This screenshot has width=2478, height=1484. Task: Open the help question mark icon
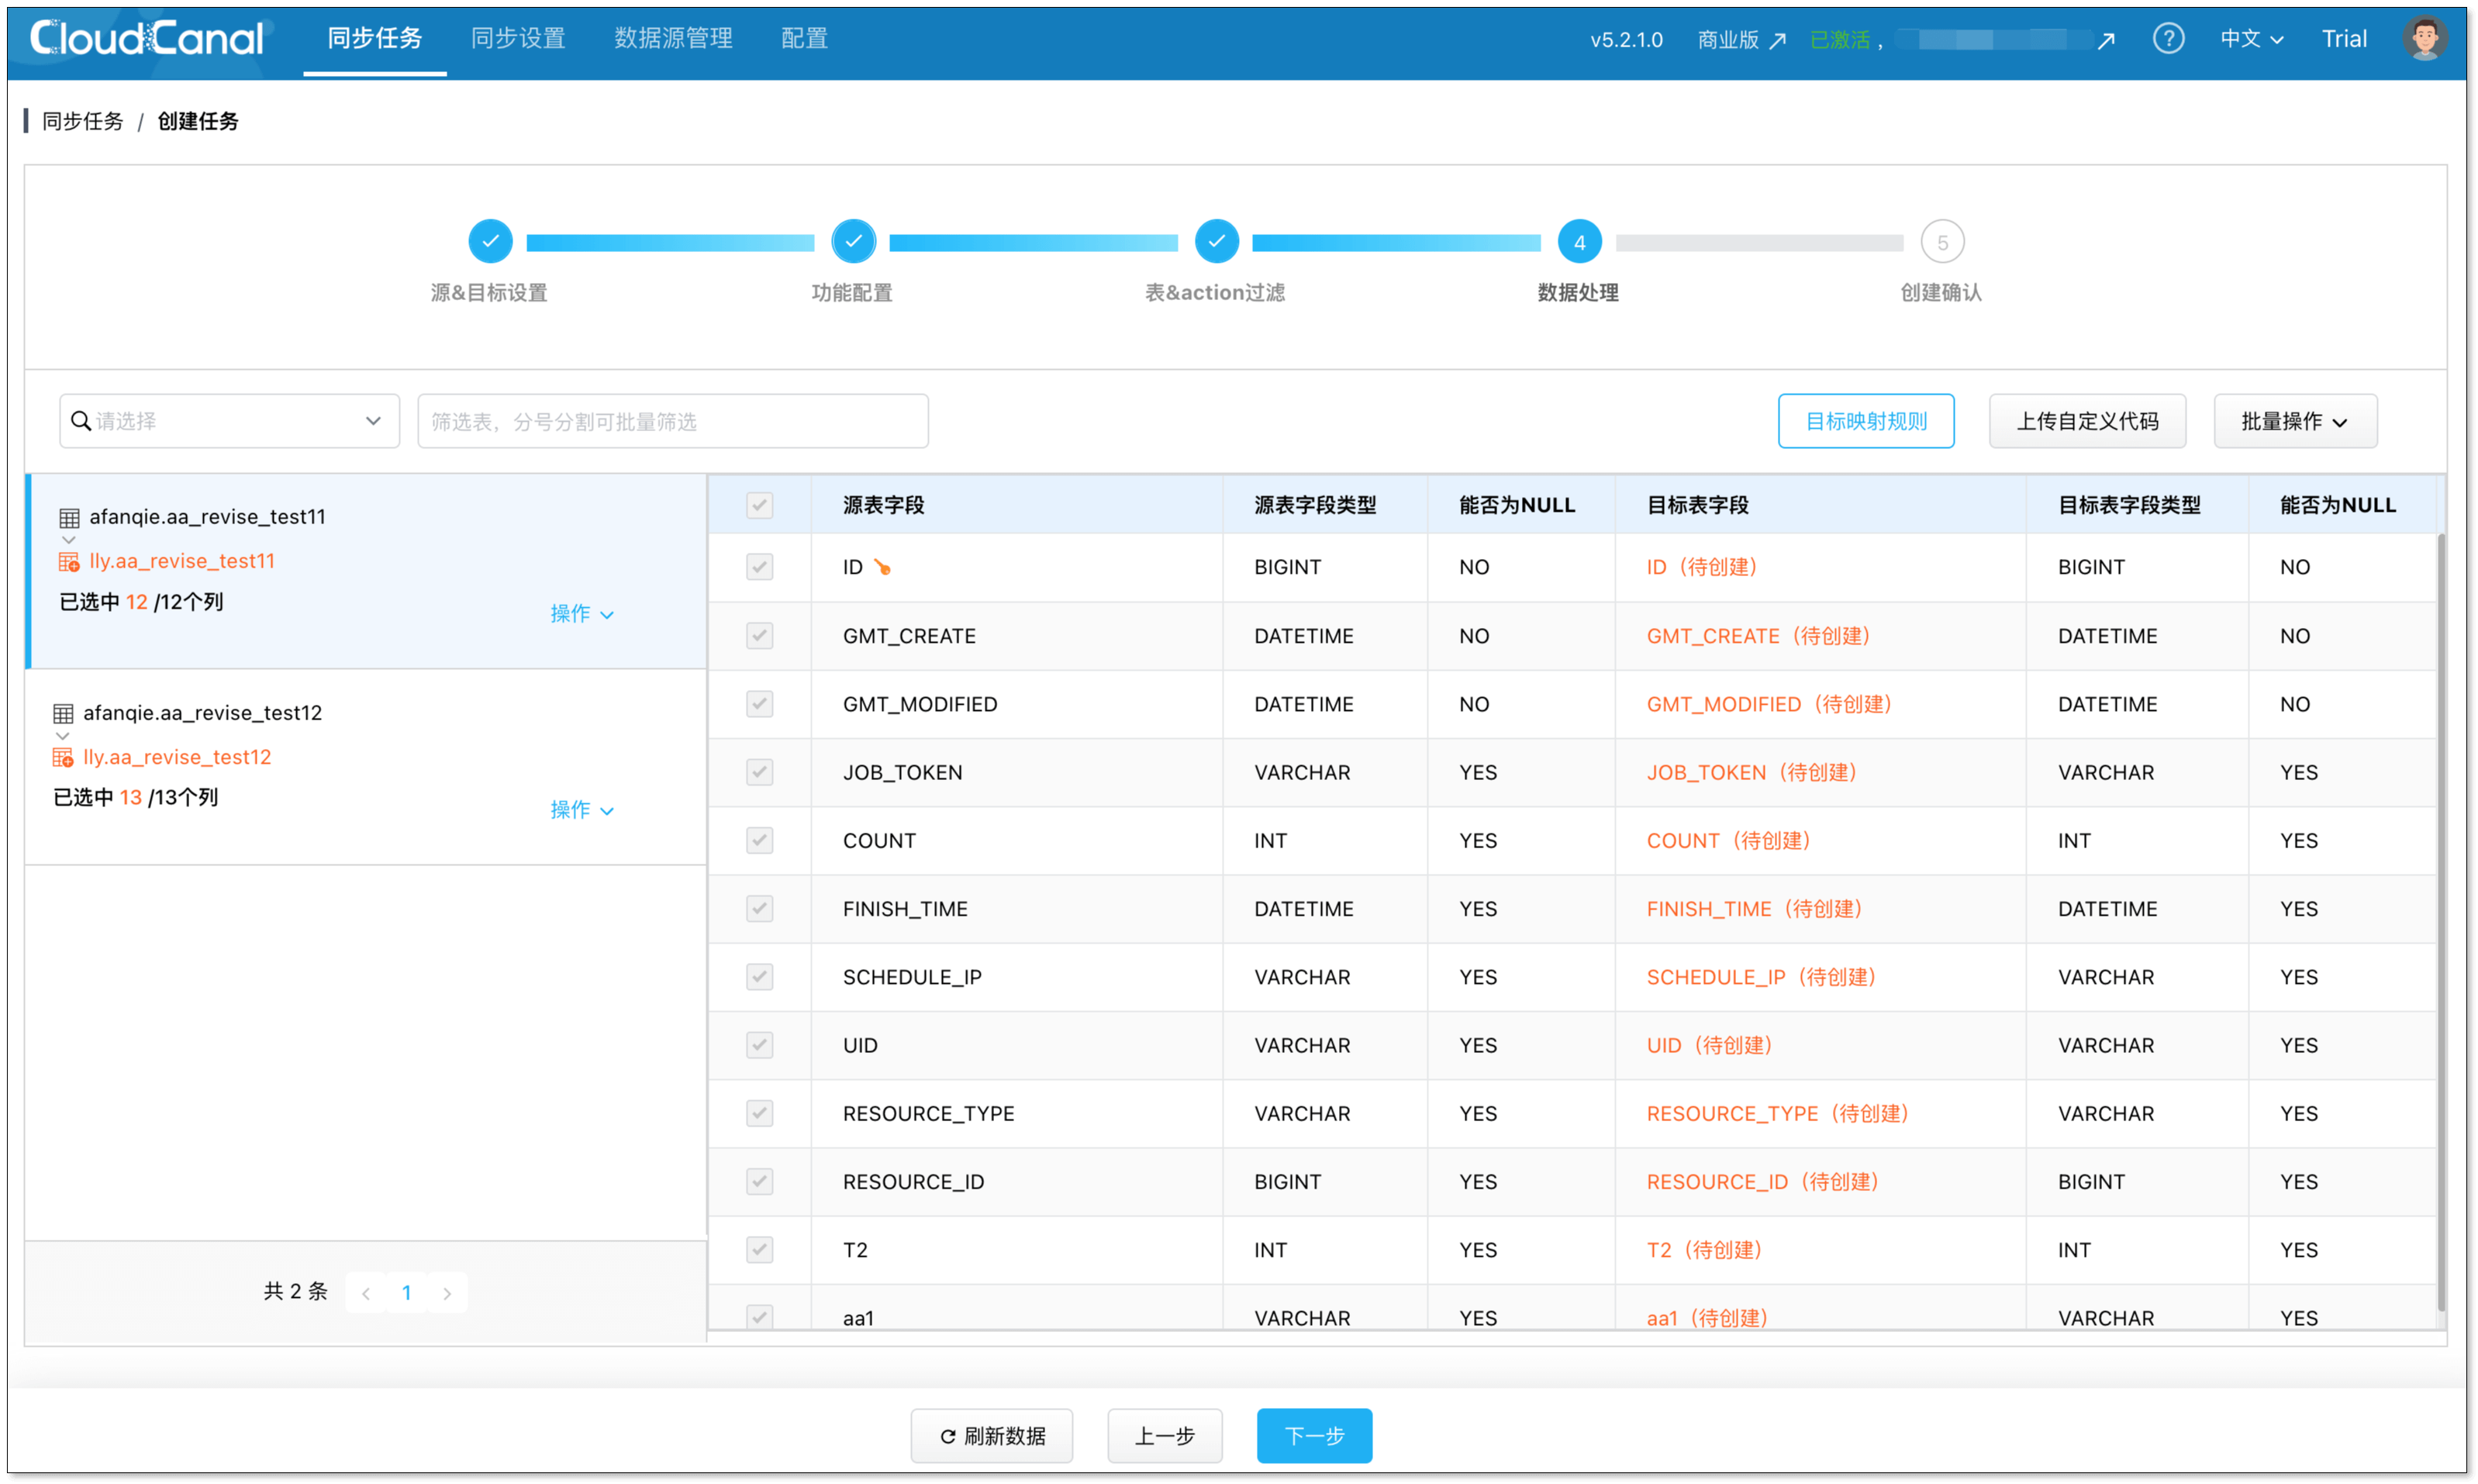[2169, 38]
